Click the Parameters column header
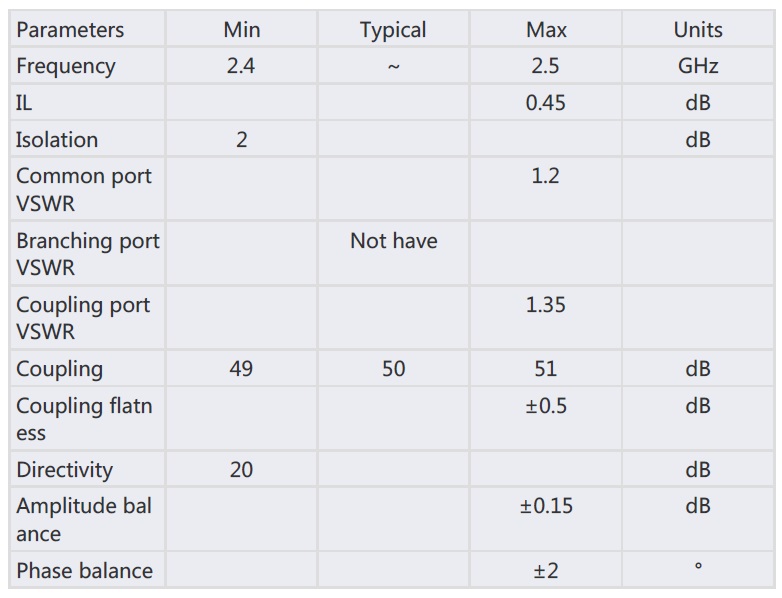The height and width of the screenshot is (598, 782). [x=70, y=30]
